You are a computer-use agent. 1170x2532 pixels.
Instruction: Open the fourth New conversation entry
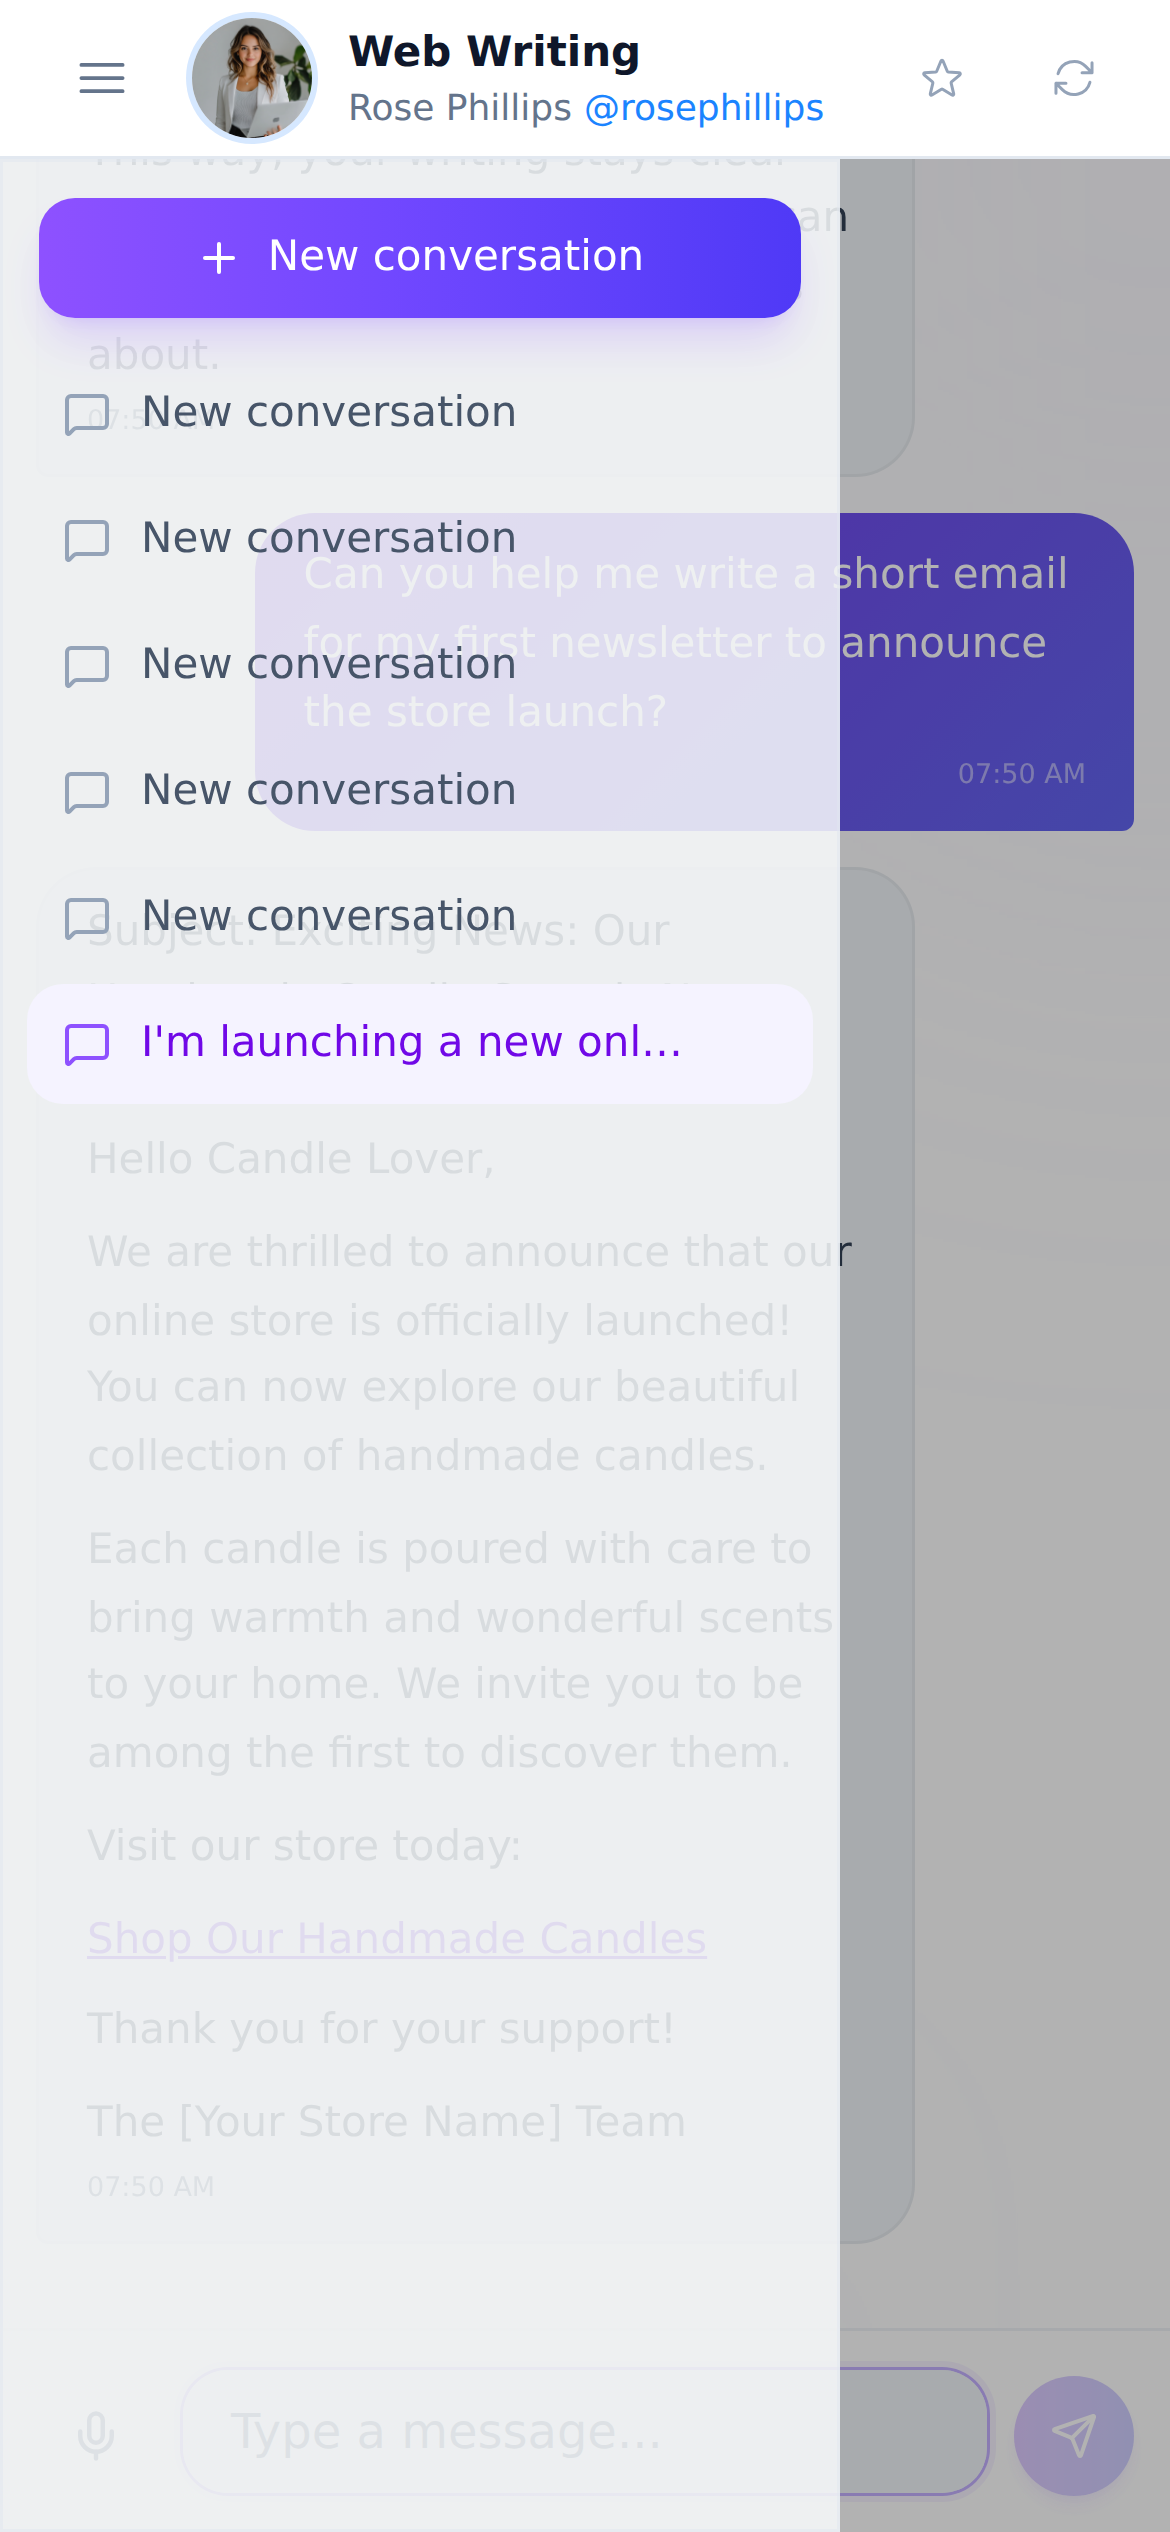coord(420,792)
